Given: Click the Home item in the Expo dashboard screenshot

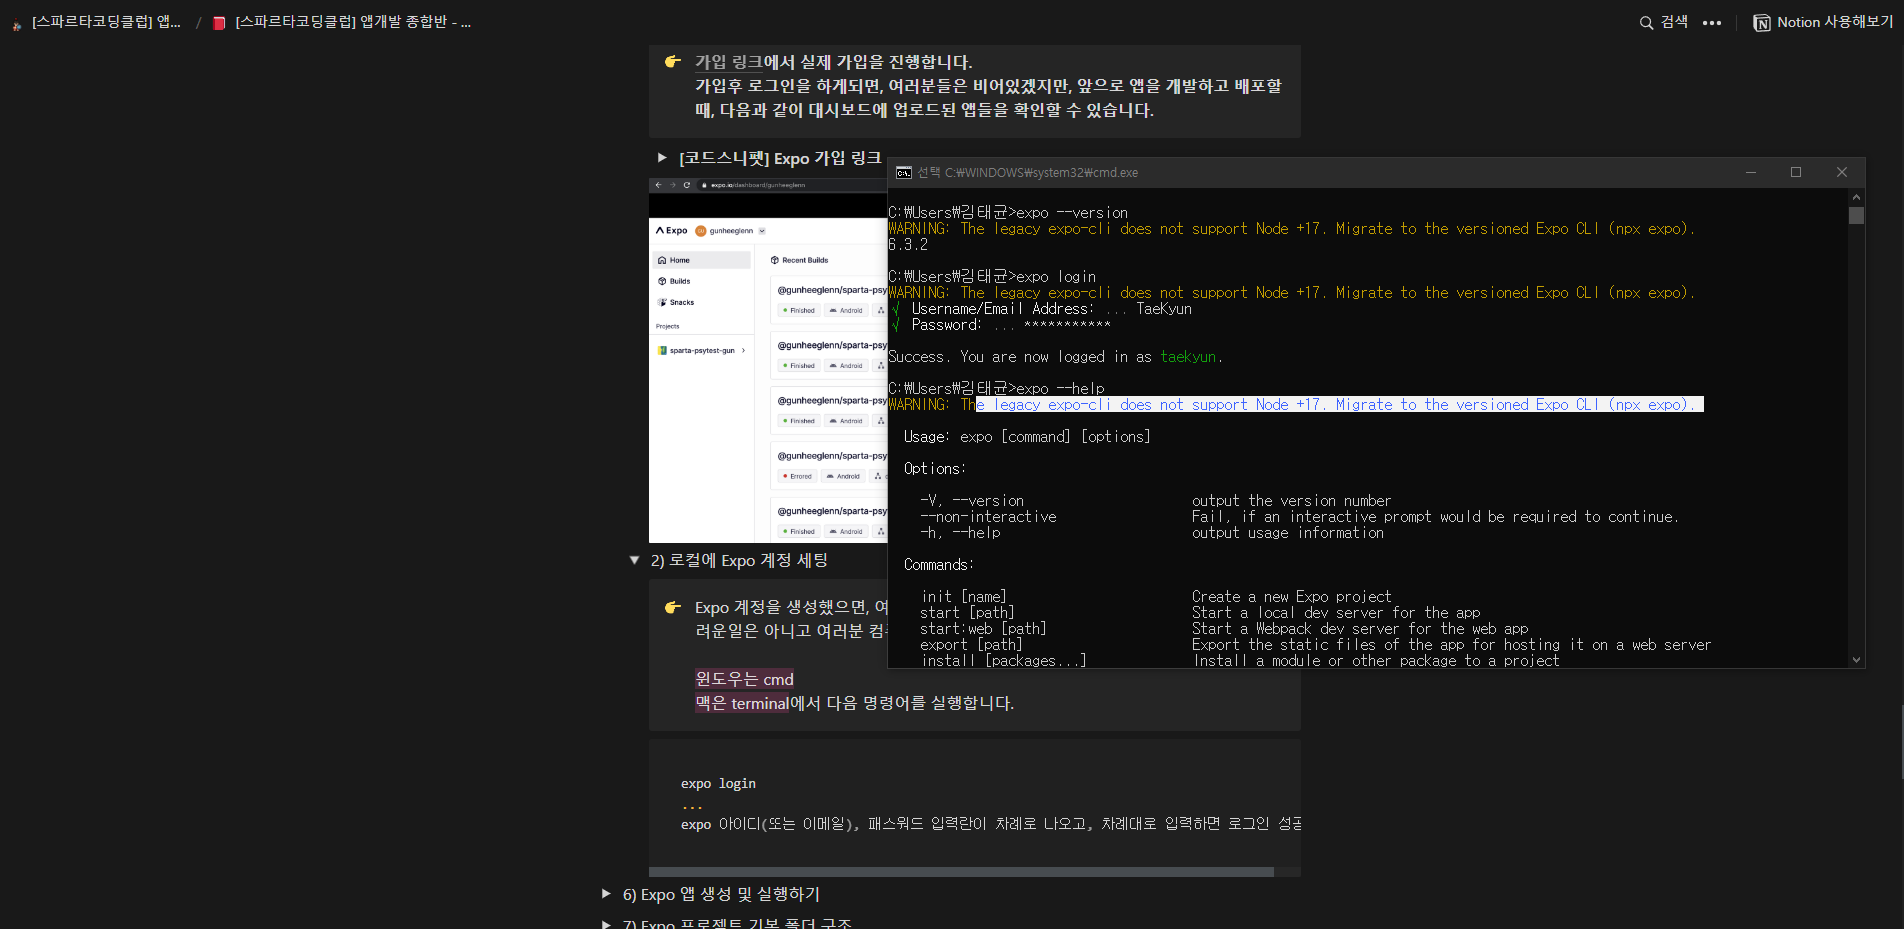Looking at the screenshot, I should point(701,260).
